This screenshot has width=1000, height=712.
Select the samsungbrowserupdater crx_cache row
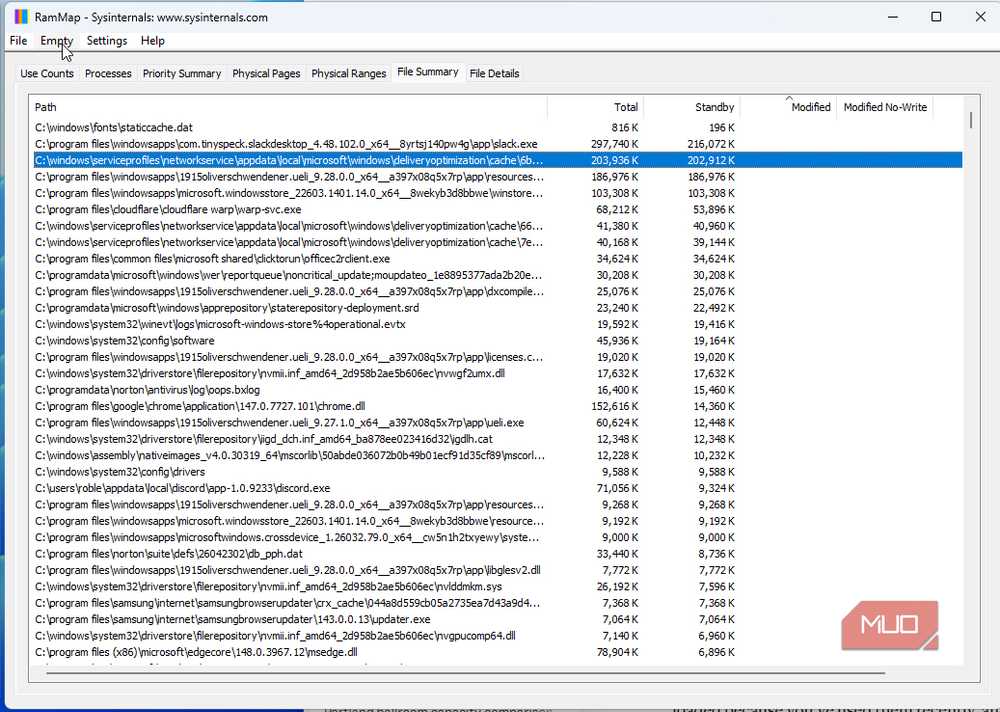(497, 603)
